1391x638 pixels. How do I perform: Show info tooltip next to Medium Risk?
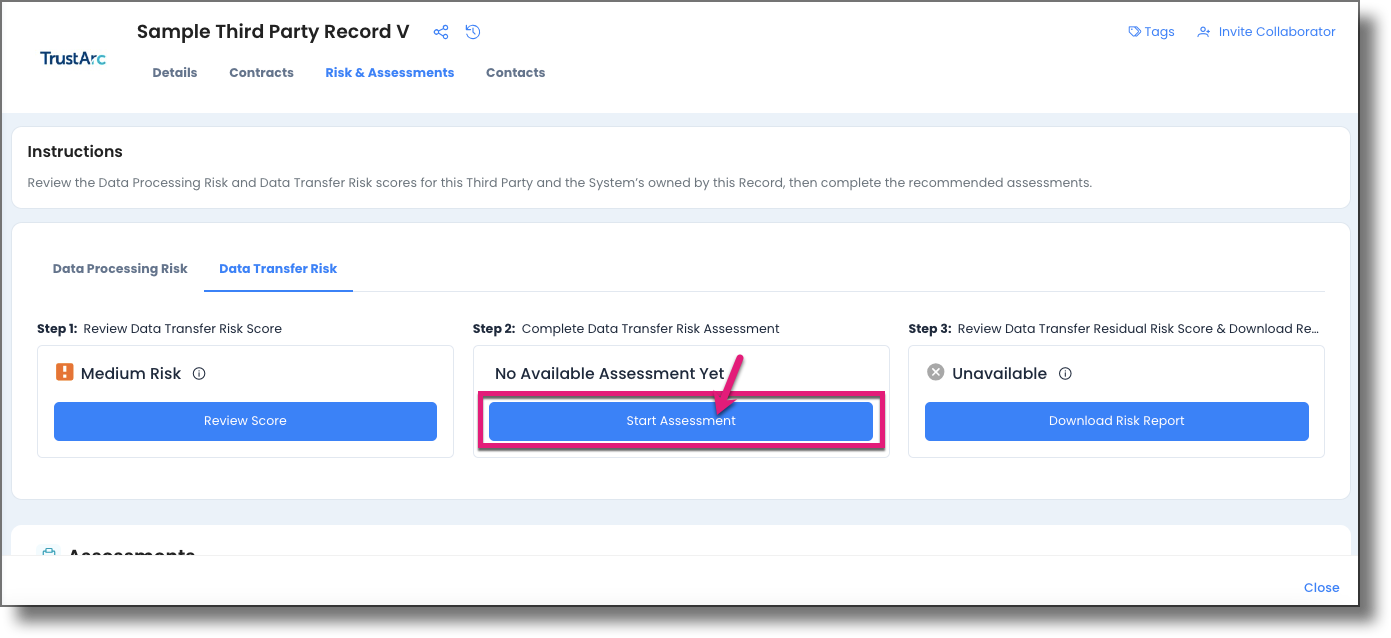(x=199, y=372)
